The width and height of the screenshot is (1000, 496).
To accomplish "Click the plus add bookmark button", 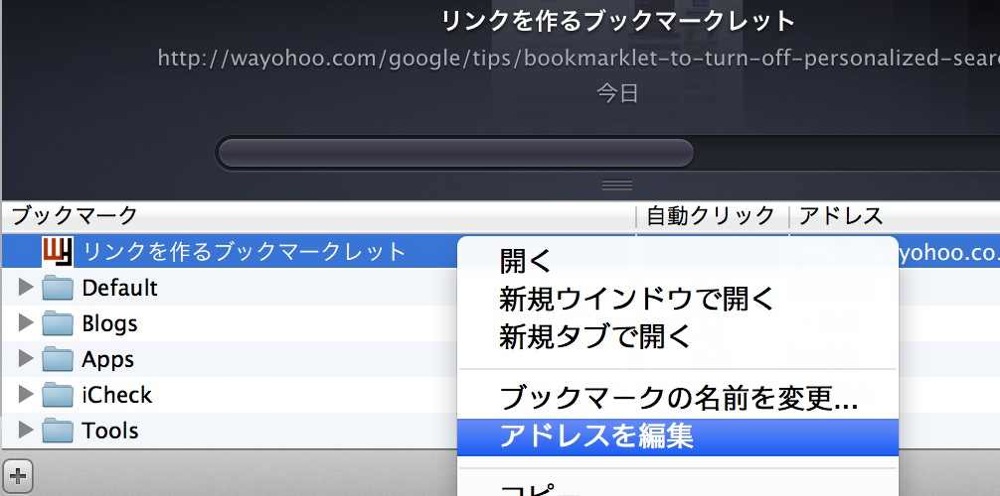I will click(17, 475).
